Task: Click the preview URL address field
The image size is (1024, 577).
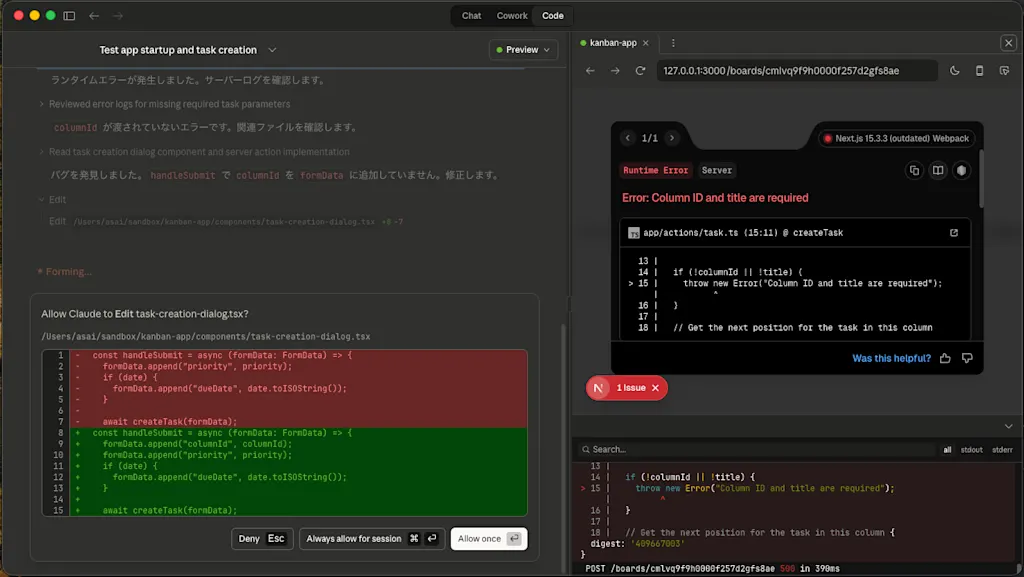Action: pyautogui.click(x=797, y=70)
